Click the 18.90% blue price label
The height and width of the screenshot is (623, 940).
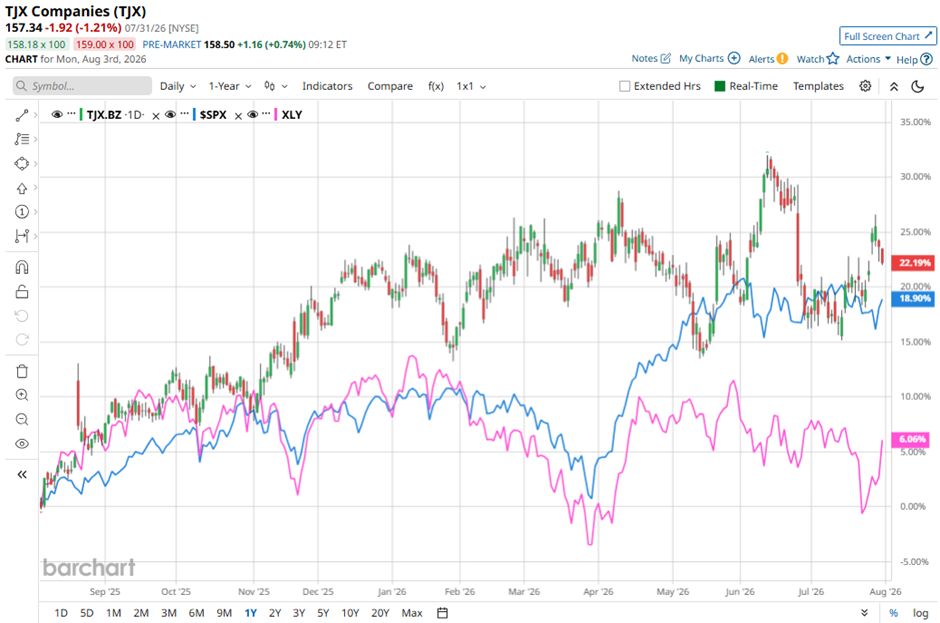click(914, 298)
